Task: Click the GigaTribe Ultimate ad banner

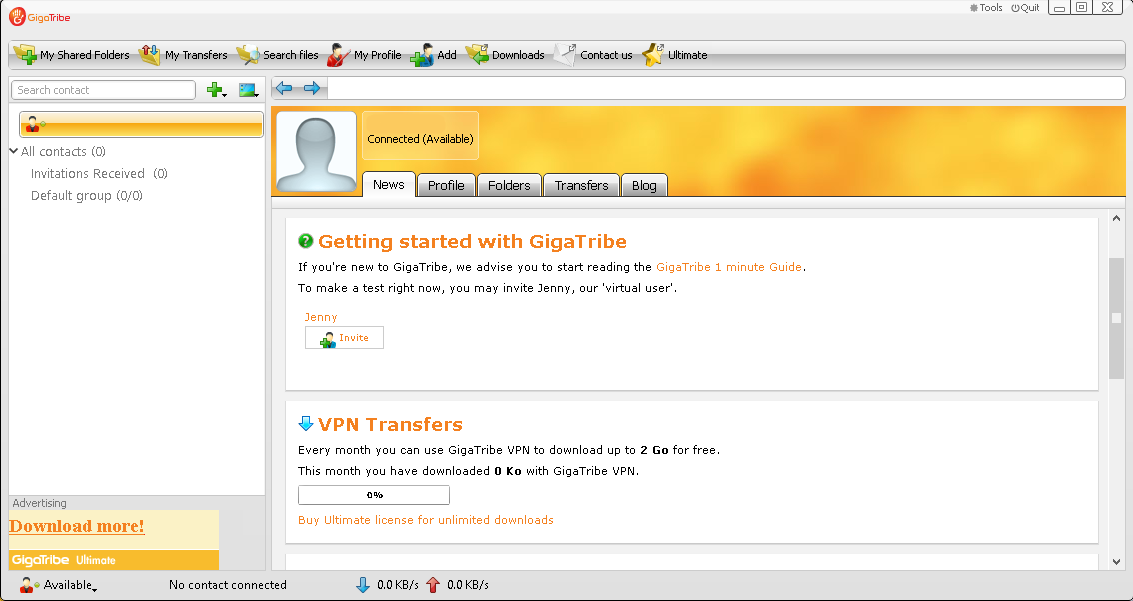Action: point(114,560)
